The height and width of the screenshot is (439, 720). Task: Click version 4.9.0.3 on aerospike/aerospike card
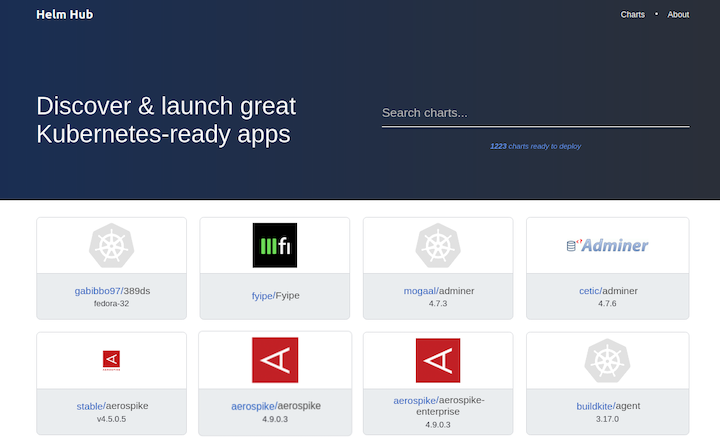[275, 419]
